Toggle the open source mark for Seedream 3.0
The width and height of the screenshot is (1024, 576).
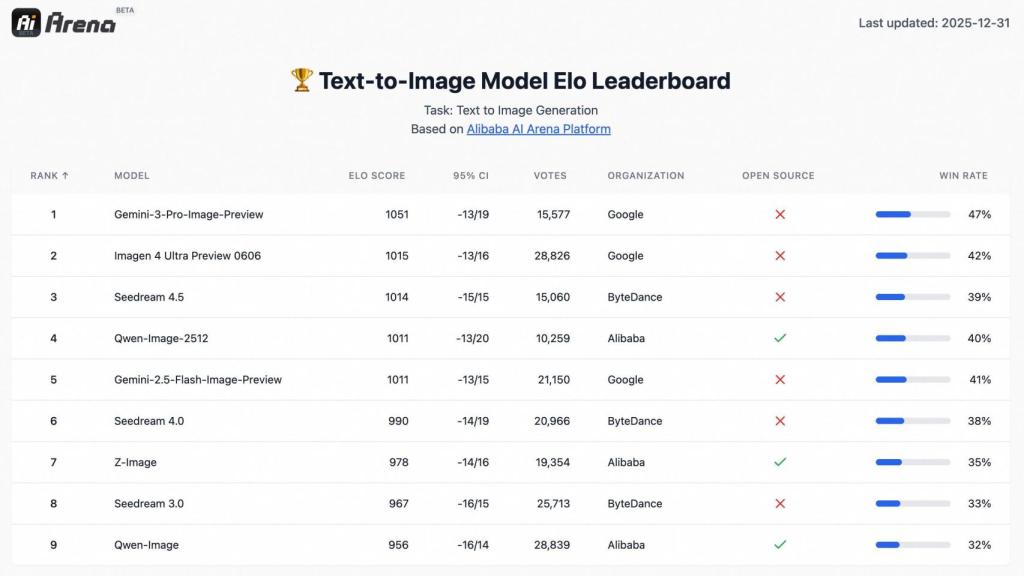tap(780, 503)
